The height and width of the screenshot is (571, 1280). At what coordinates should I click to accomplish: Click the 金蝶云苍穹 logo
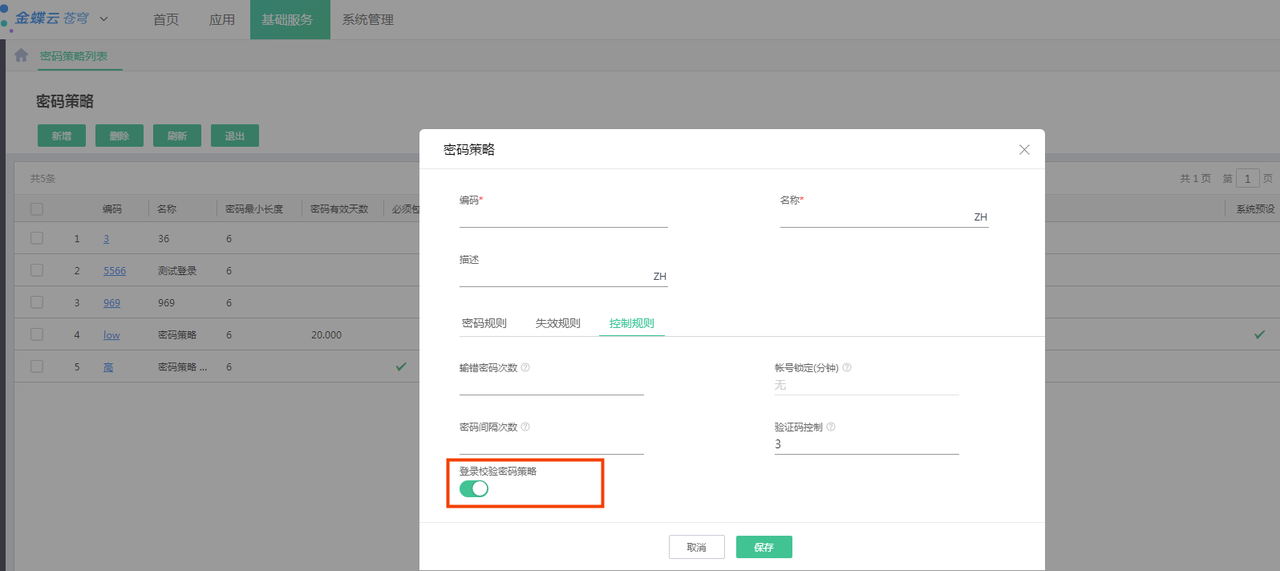pos(51,19)
